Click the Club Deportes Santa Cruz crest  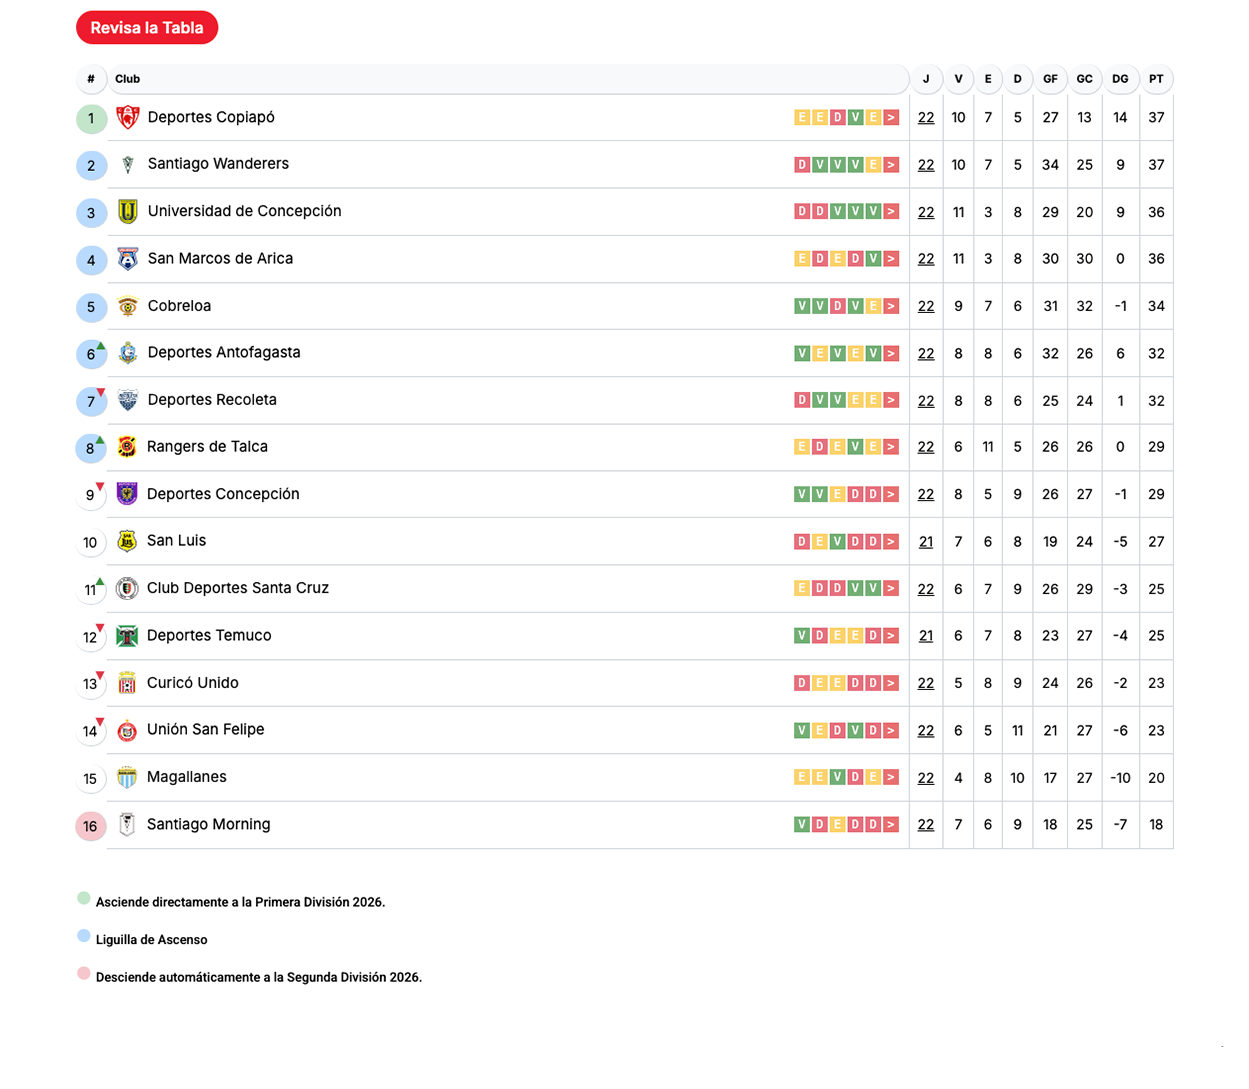point(127,589)
